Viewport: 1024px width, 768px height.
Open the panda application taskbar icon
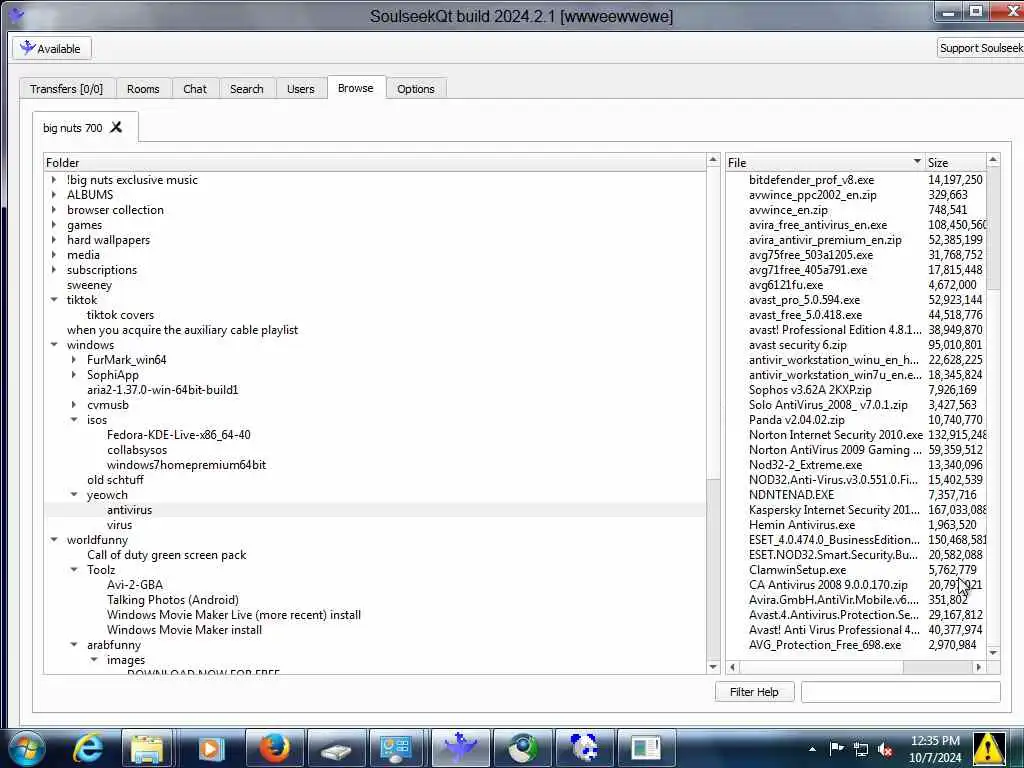pyautogui.click(x=583, y=748)
